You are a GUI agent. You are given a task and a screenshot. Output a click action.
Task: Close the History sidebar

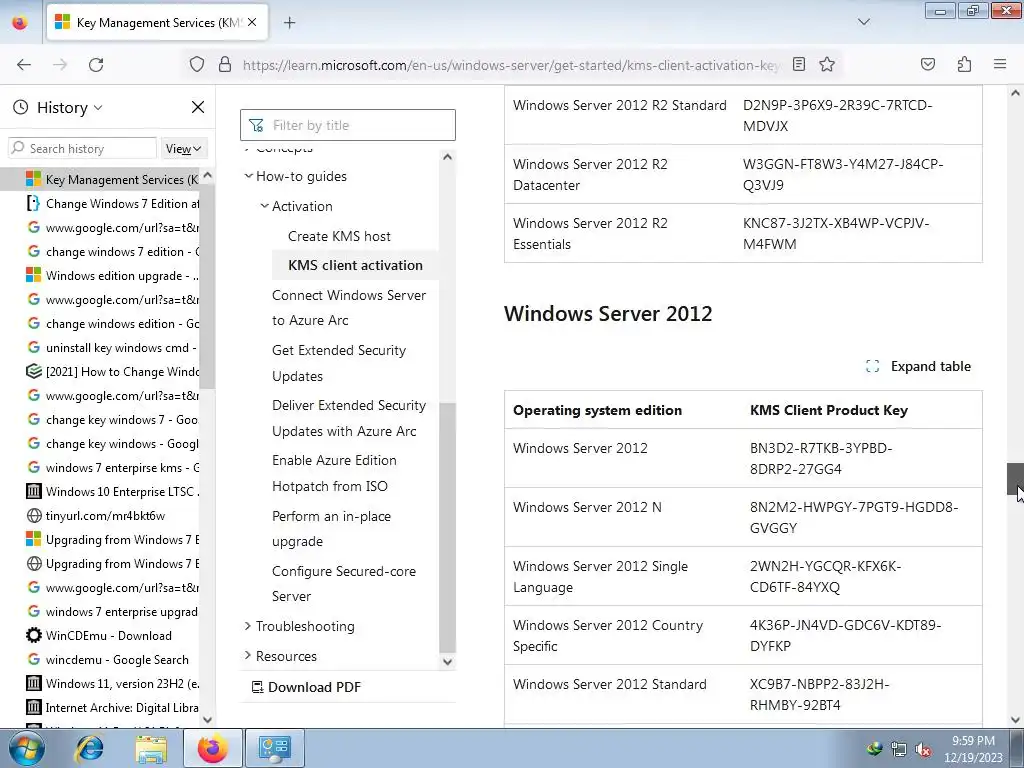(x=197, y=107)
